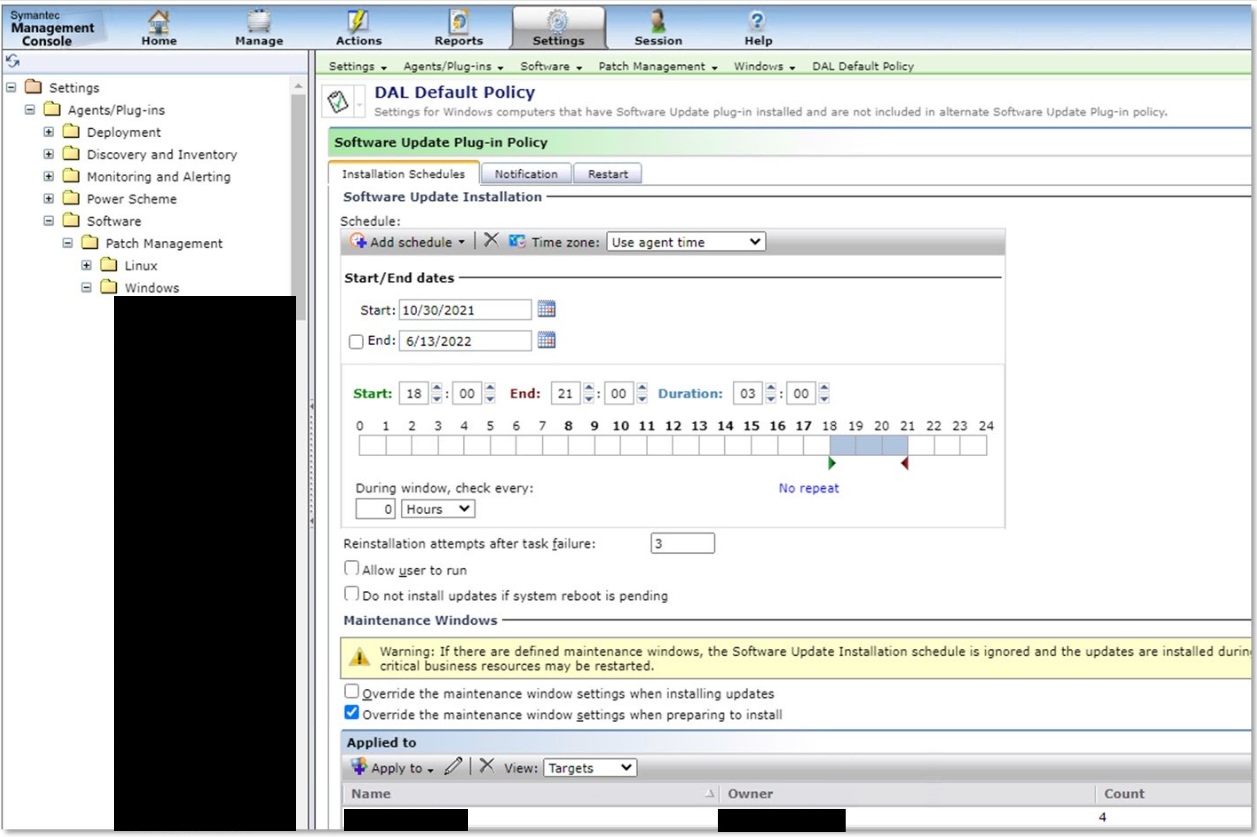Open the Reports icon
Viewport: 1257px width, 837px height.
pos(458,22)
